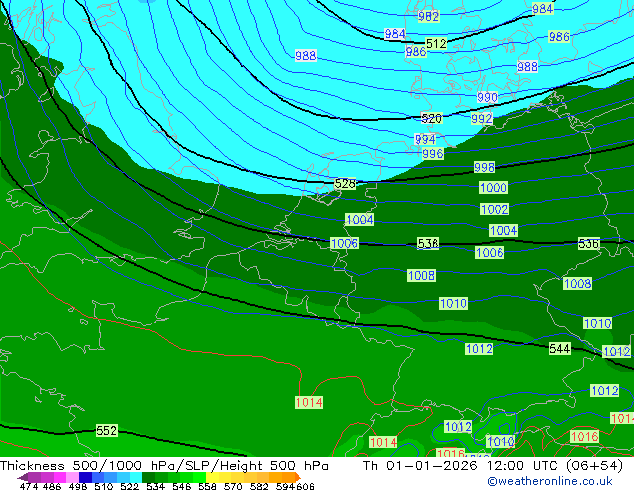634x490 pixels.
Task: Click the 512 height contour label
Action: point(436,43)
